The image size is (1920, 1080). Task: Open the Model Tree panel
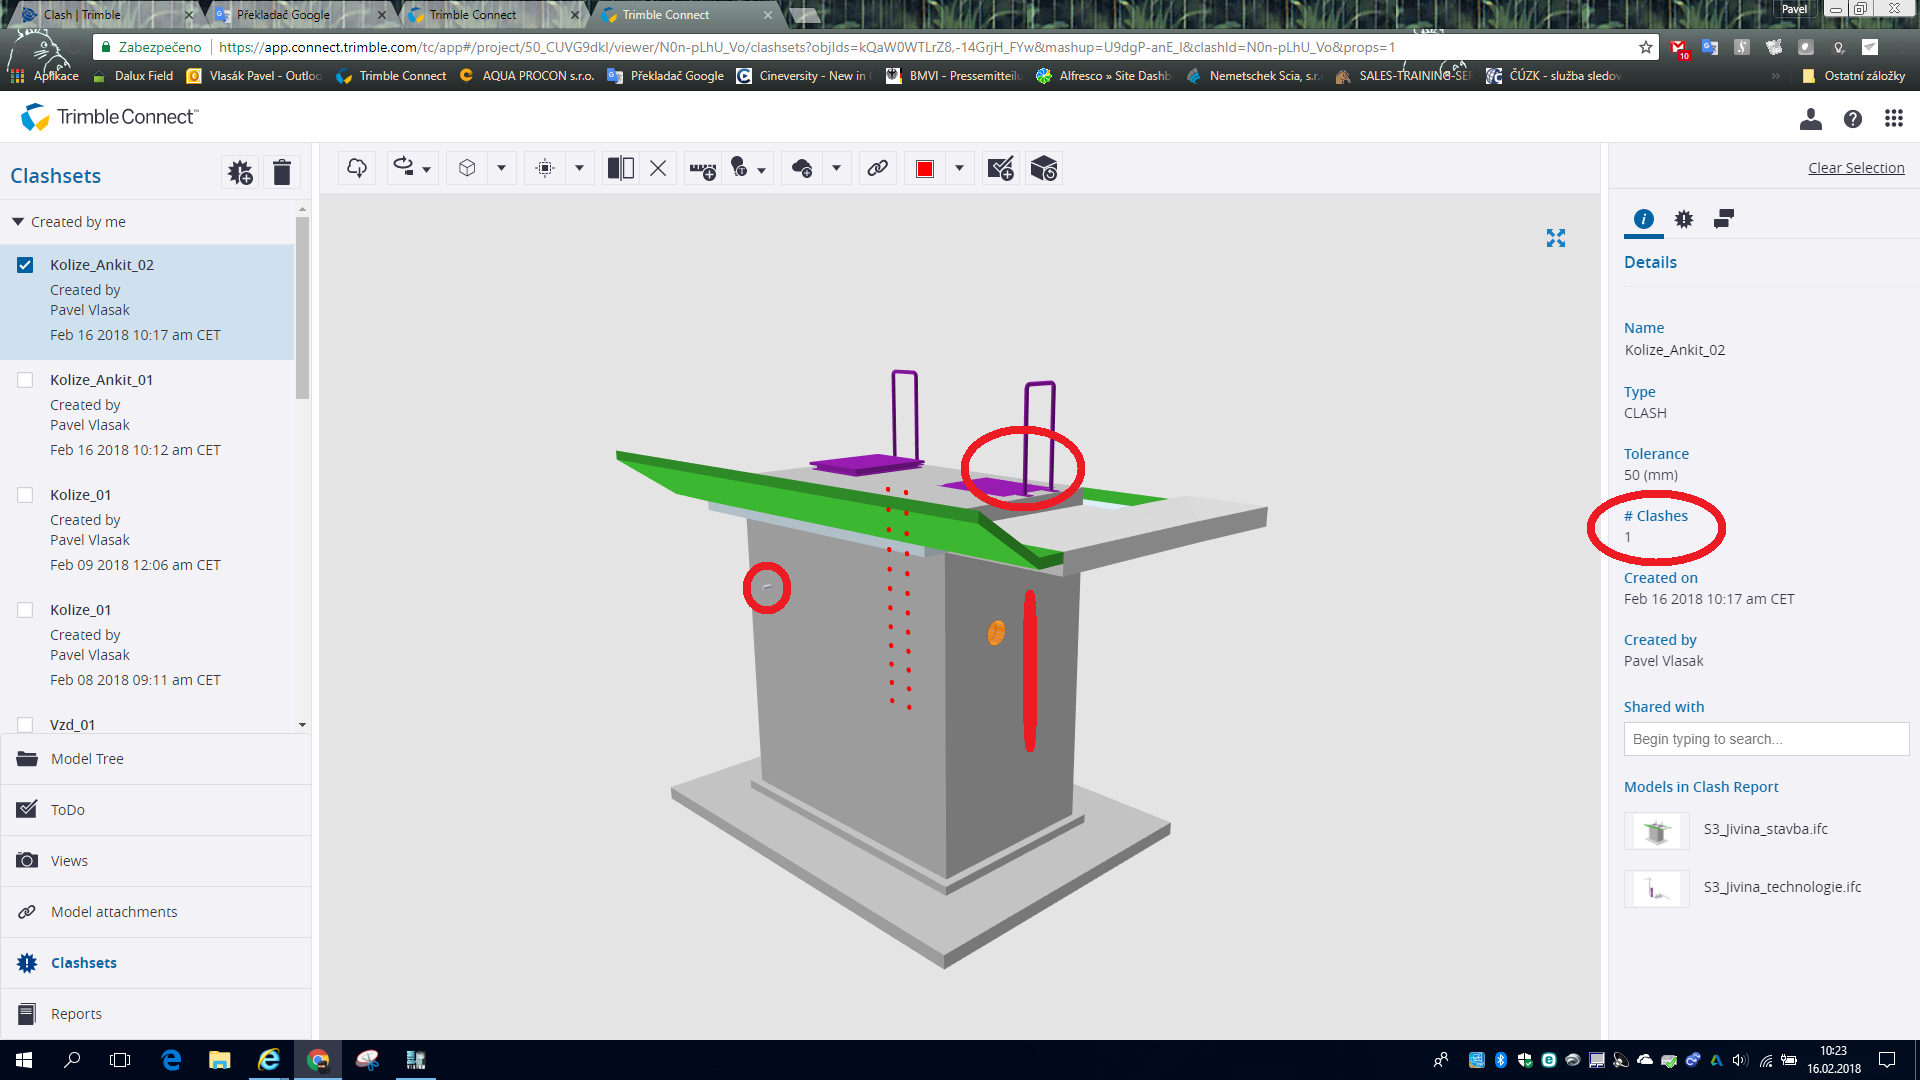(x=86, y=758)
